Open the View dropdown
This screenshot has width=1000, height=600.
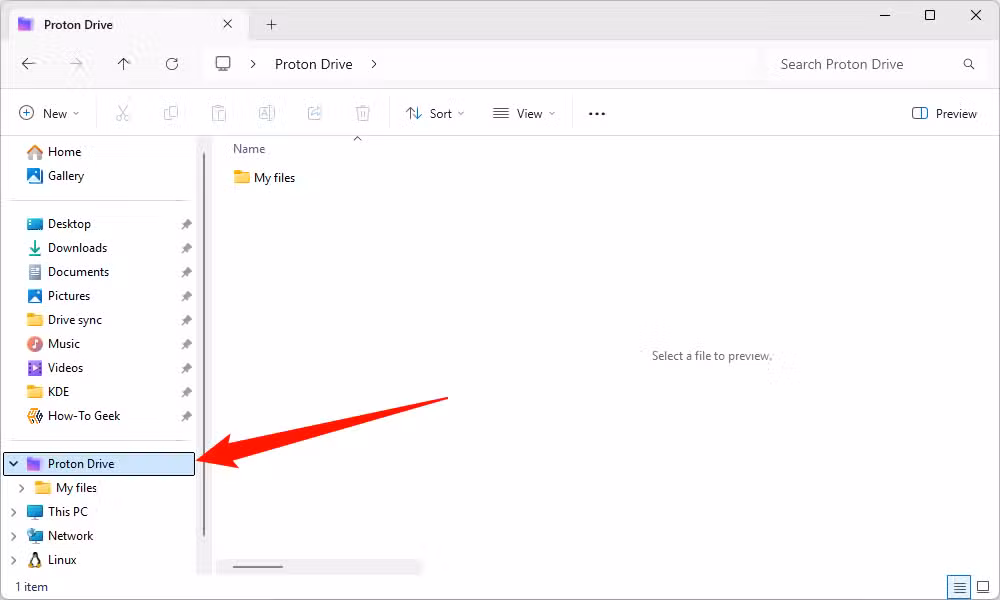coord(524,113)
